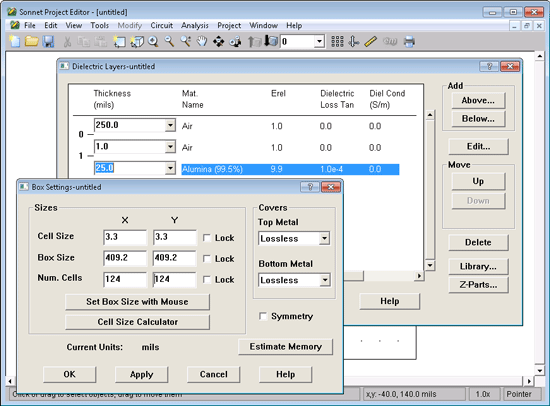Viewport: 550px width, 406px height.
Task: Click the grid dots toolbar icon
Action: (x=337, y=42)
